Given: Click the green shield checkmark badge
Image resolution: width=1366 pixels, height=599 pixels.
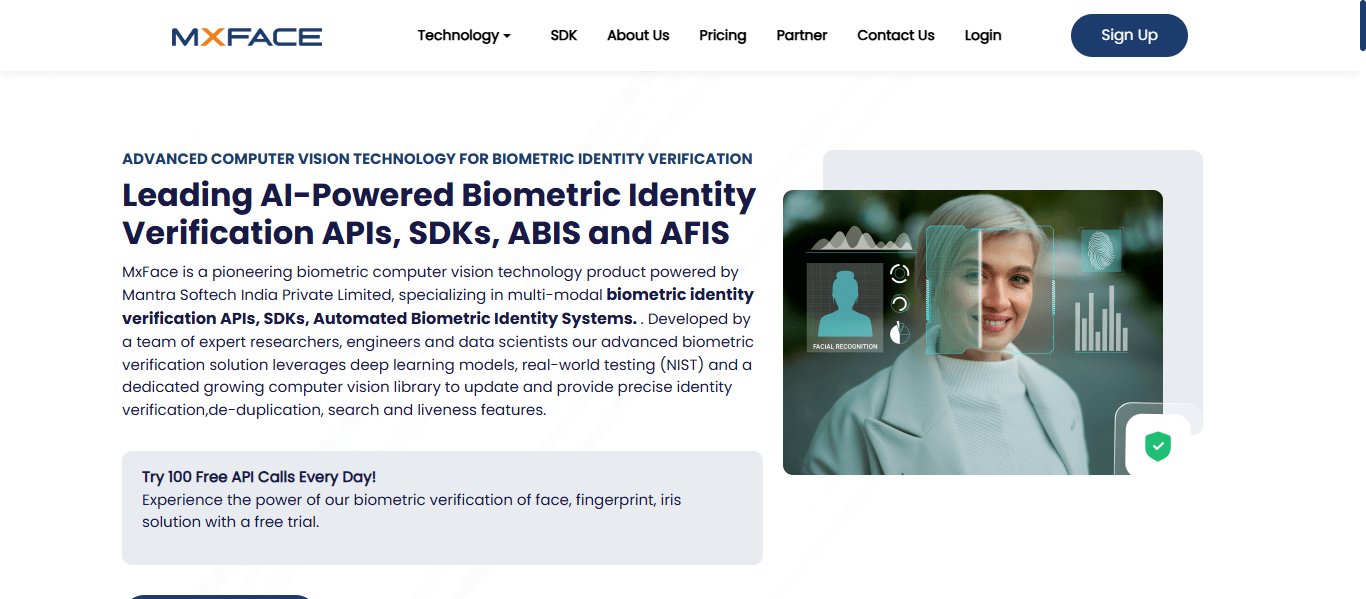Looking at the screenshot, I should coord(1157,447).
